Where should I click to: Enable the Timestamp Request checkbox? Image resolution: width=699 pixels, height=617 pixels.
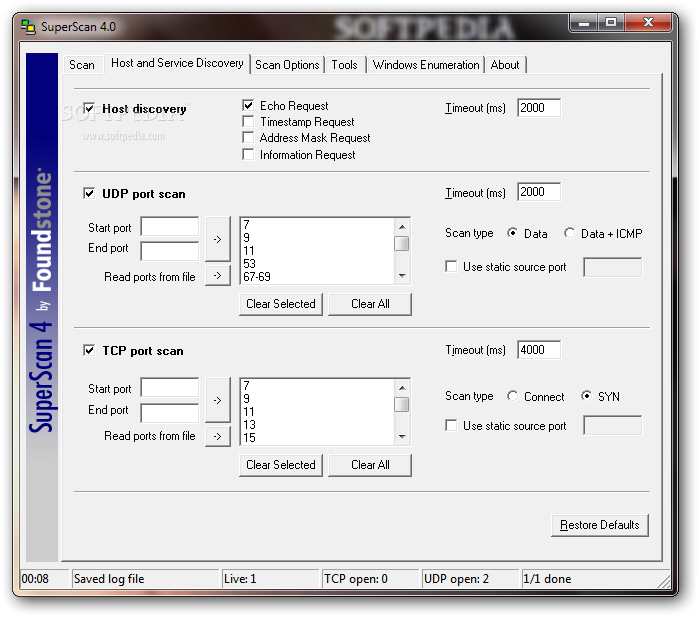pos(248,122)
